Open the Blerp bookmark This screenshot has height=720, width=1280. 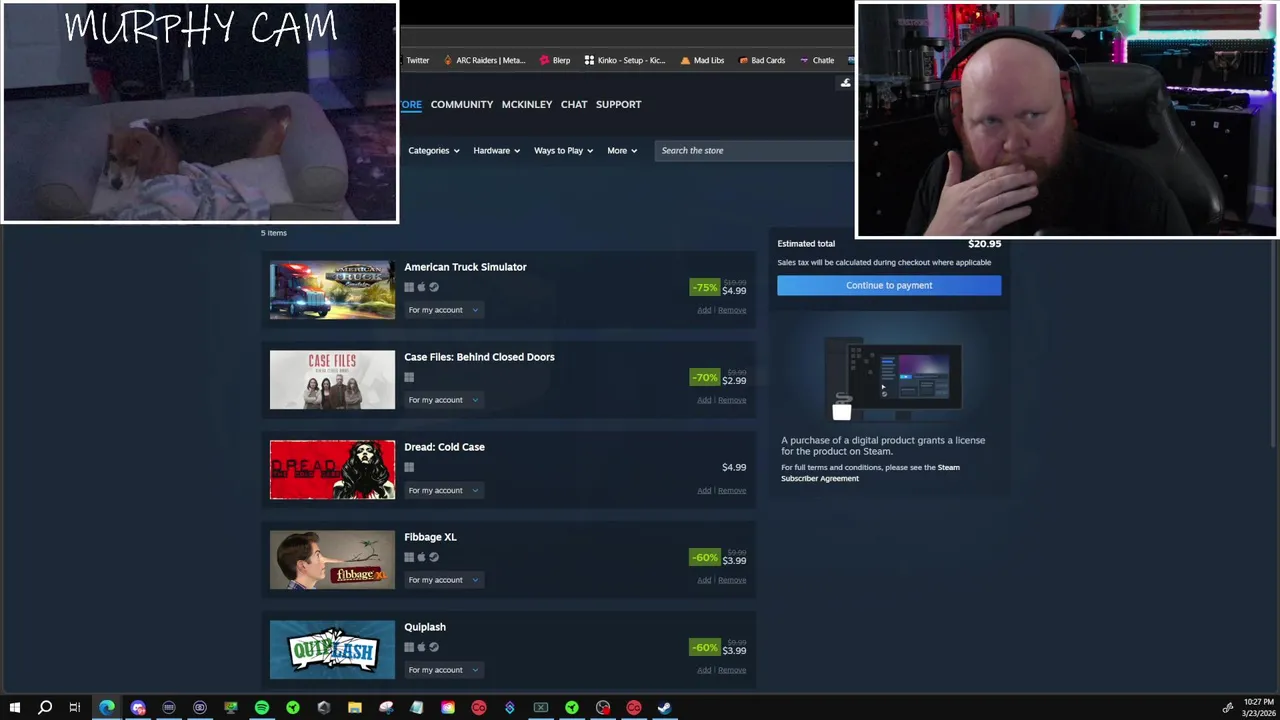tap(555, 60)
